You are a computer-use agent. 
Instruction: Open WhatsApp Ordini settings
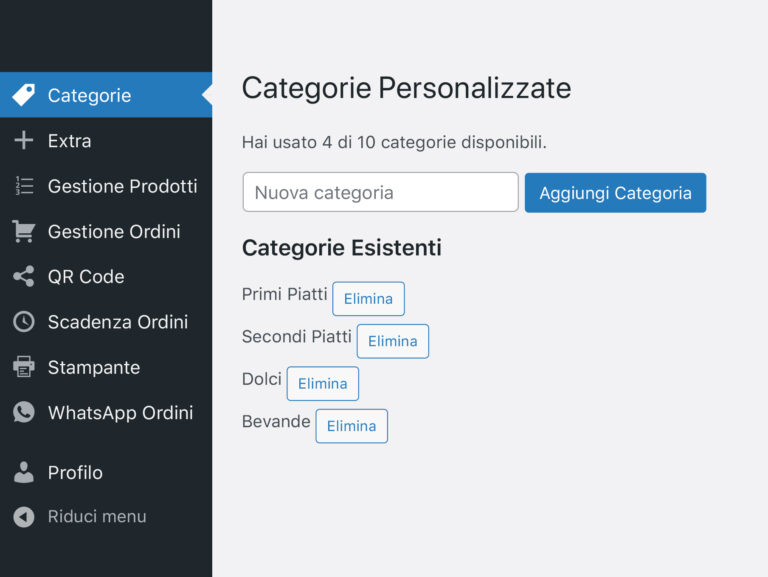click(x=106, y=412)
